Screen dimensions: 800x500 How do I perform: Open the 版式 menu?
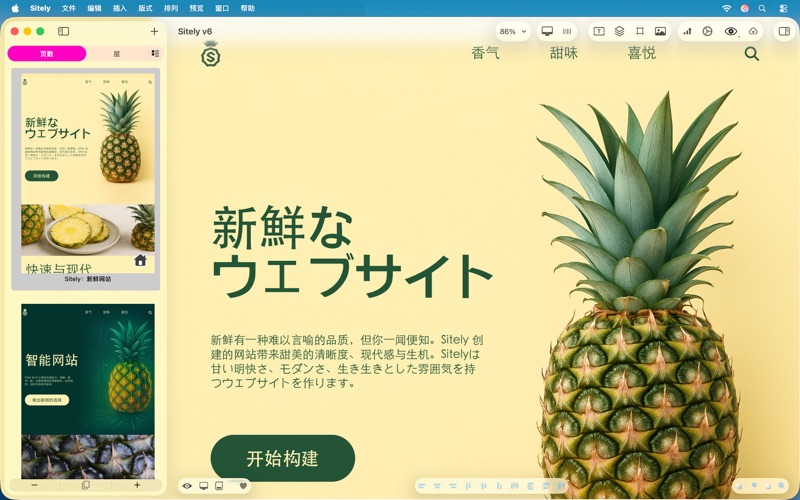[x=145, y=8]
